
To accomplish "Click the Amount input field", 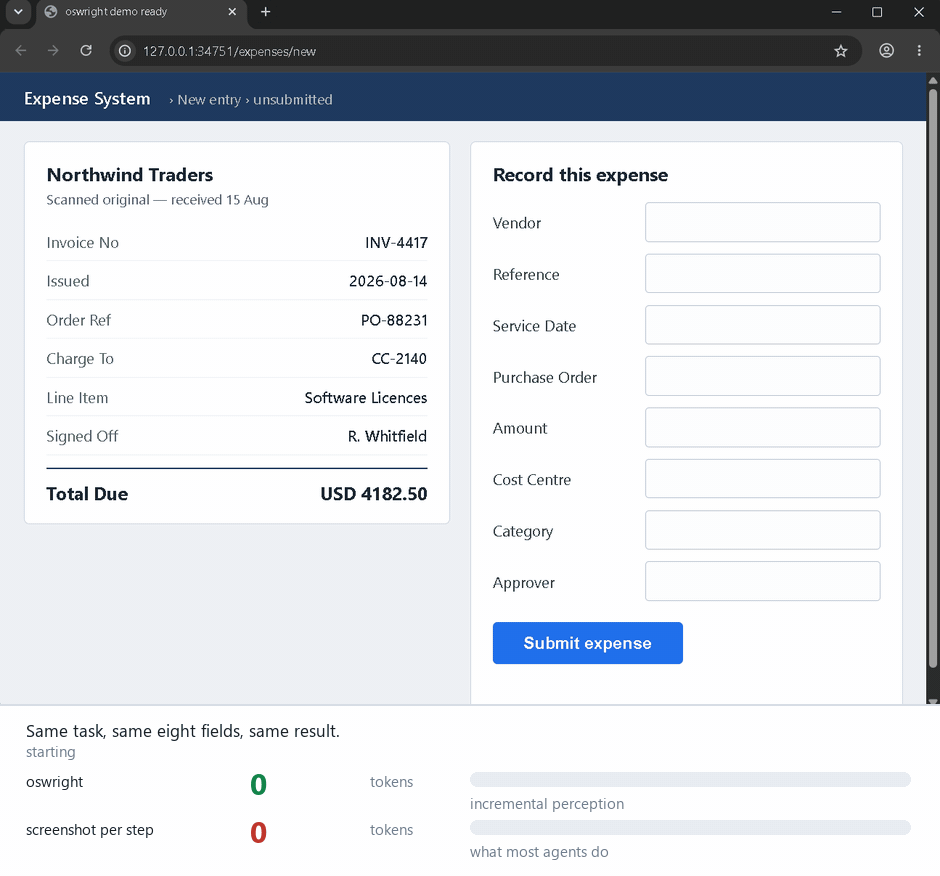I will [763, 428].
